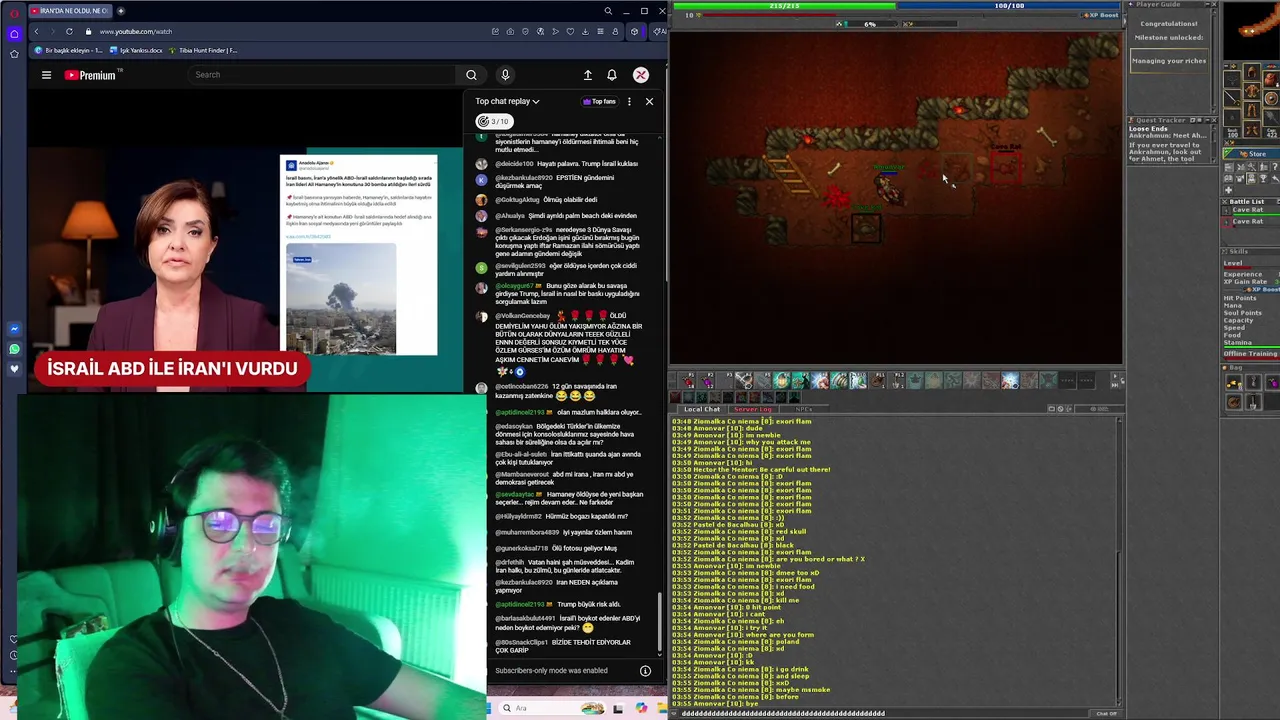Click the YouTube Premium logo

click(x=94, y=75)
